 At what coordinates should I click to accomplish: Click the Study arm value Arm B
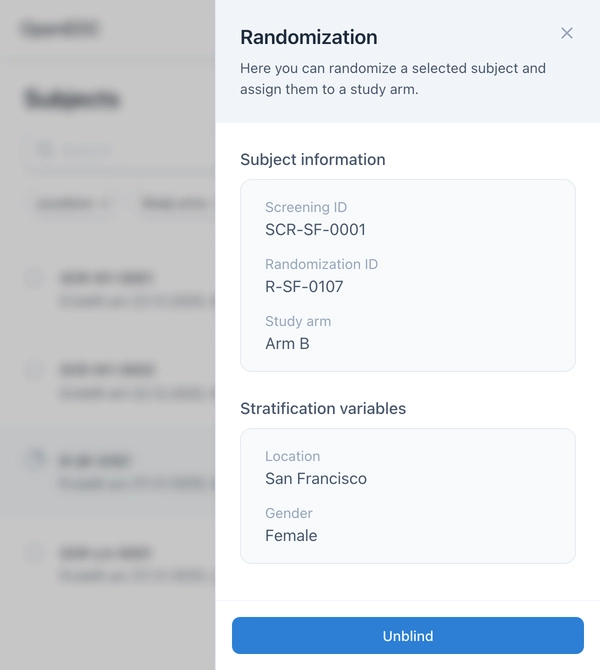coord(287,344)
